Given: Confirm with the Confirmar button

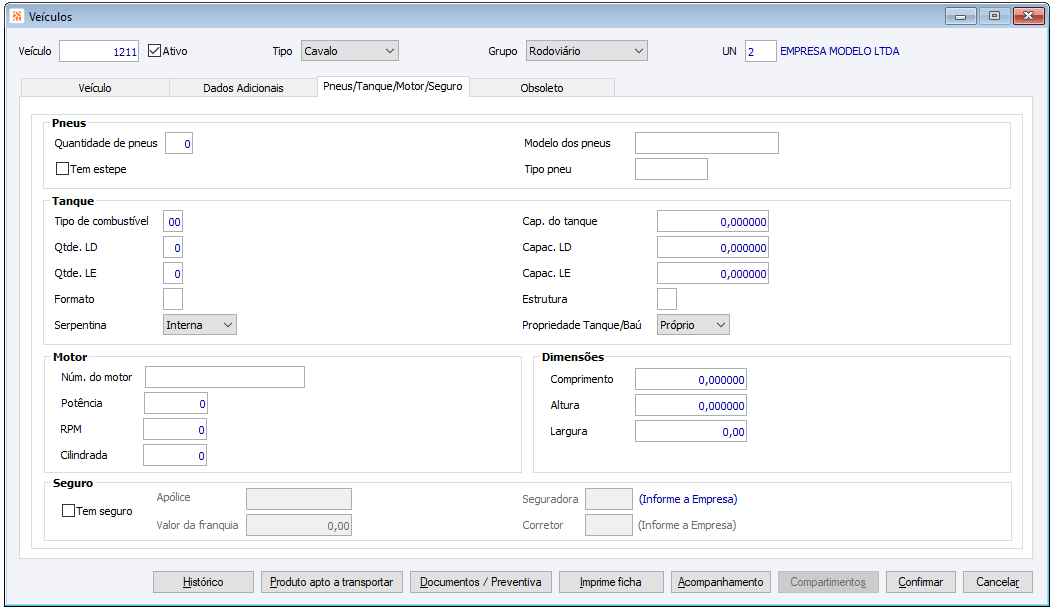Looking at the screenshot, I should point(920,582).
